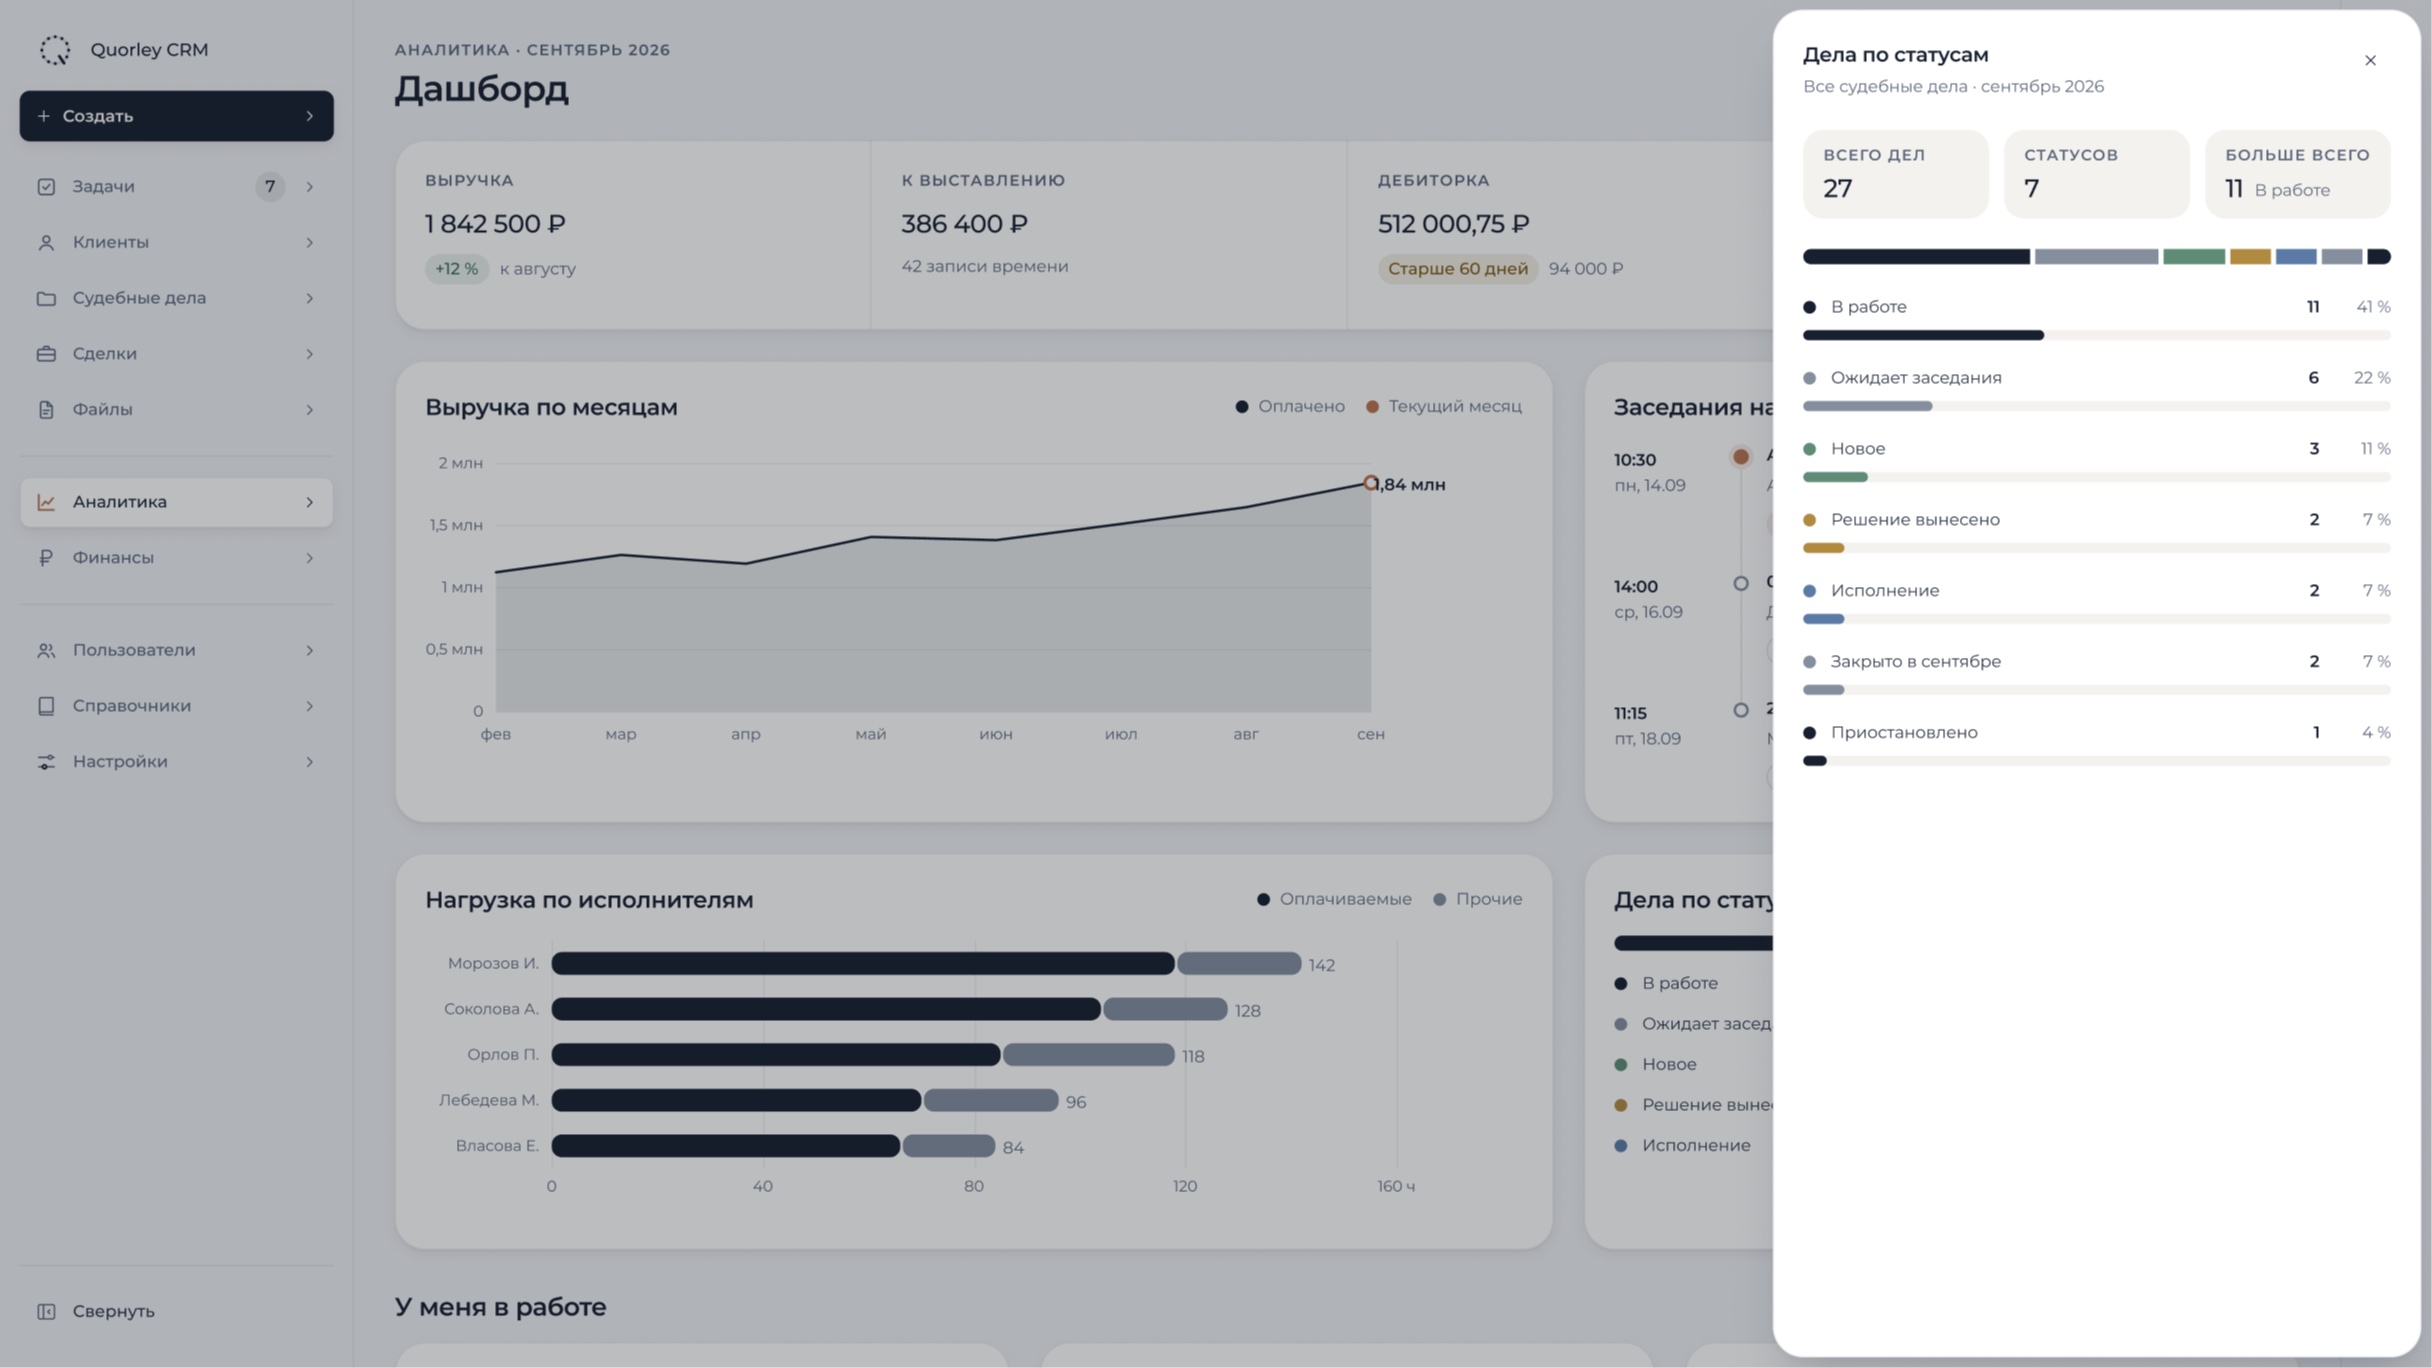Click the Морозов И. workload bar
Screen dimensions: 2432x1368
926,963
